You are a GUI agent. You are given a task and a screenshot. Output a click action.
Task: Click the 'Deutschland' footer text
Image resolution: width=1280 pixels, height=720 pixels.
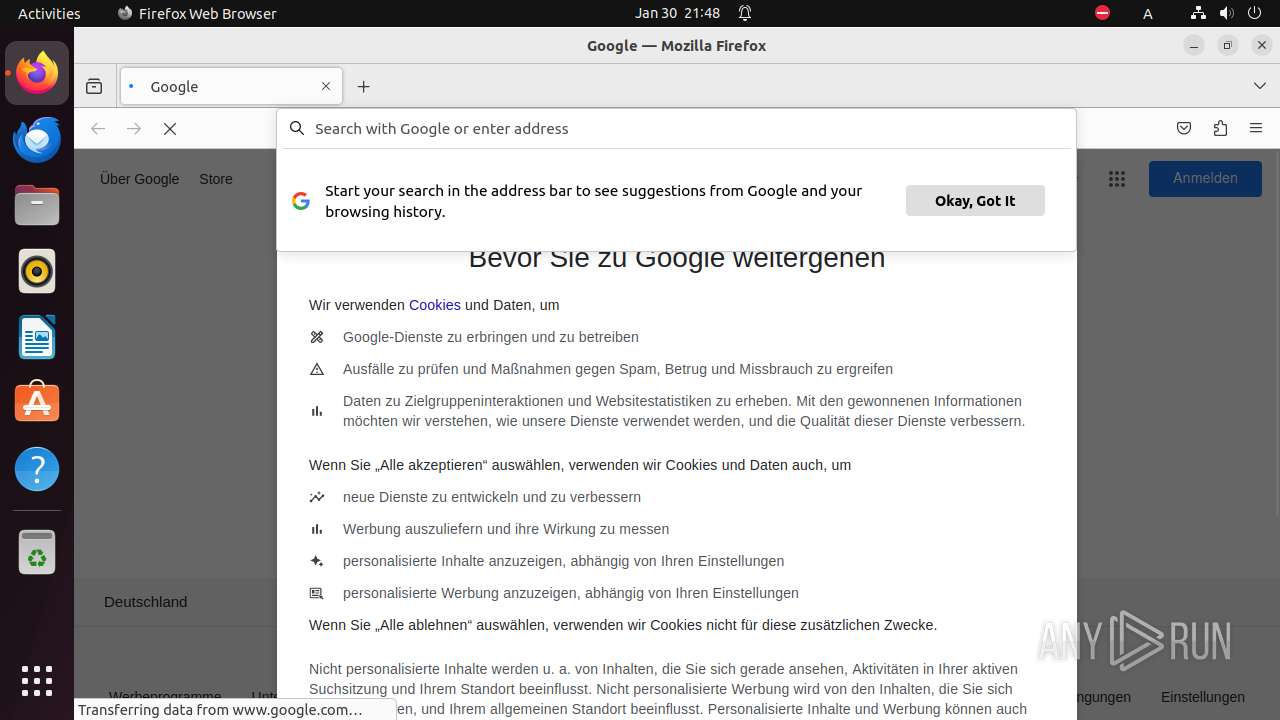(146, 602)
